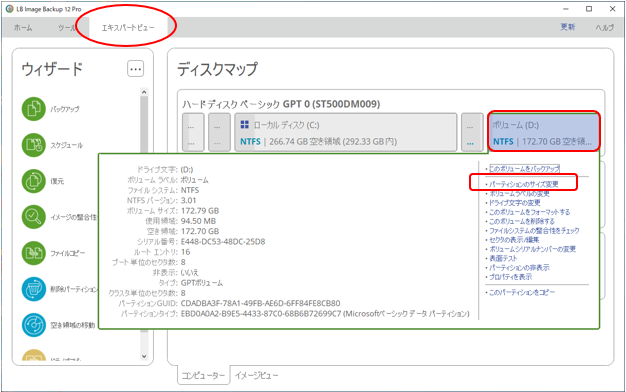Open the 削除パーティション wizard icon
626x392 pixels.
(x=34, y=289)
